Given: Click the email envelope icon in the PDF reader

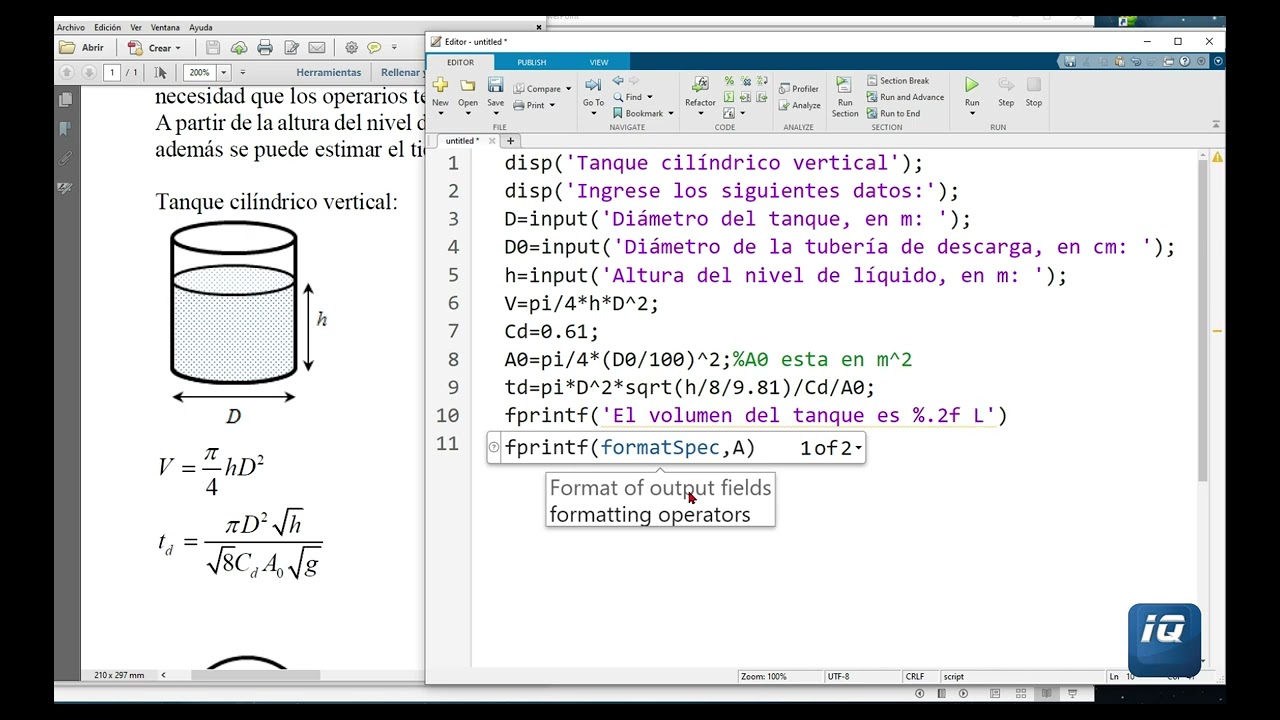Looking at the screenshot, I should click(317, 48).
